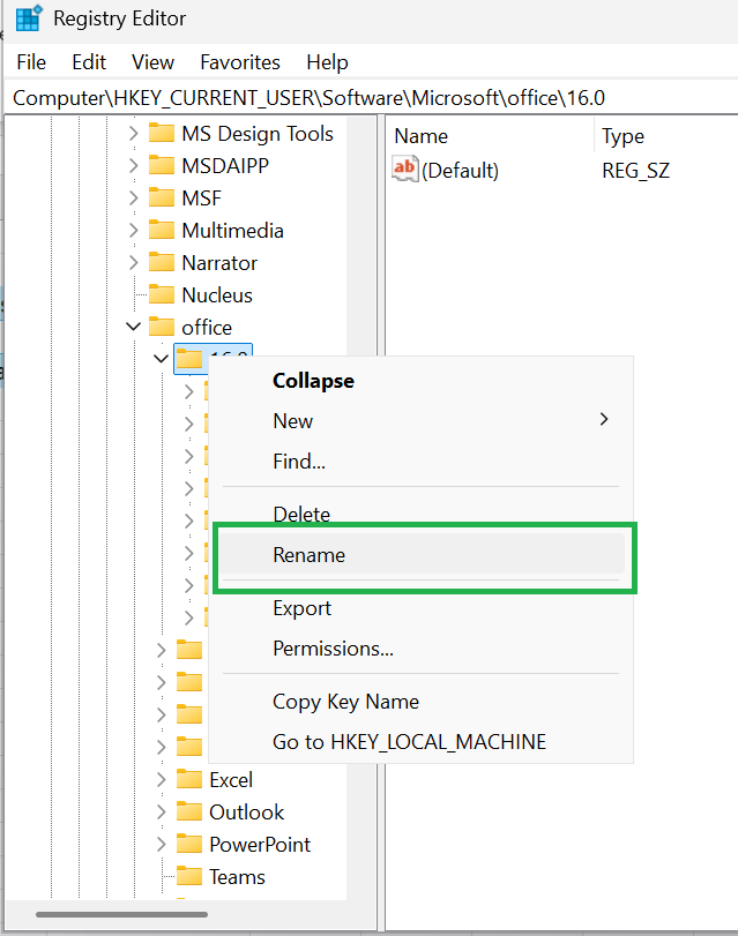Select the Multimedia tree label

(232, 230)
